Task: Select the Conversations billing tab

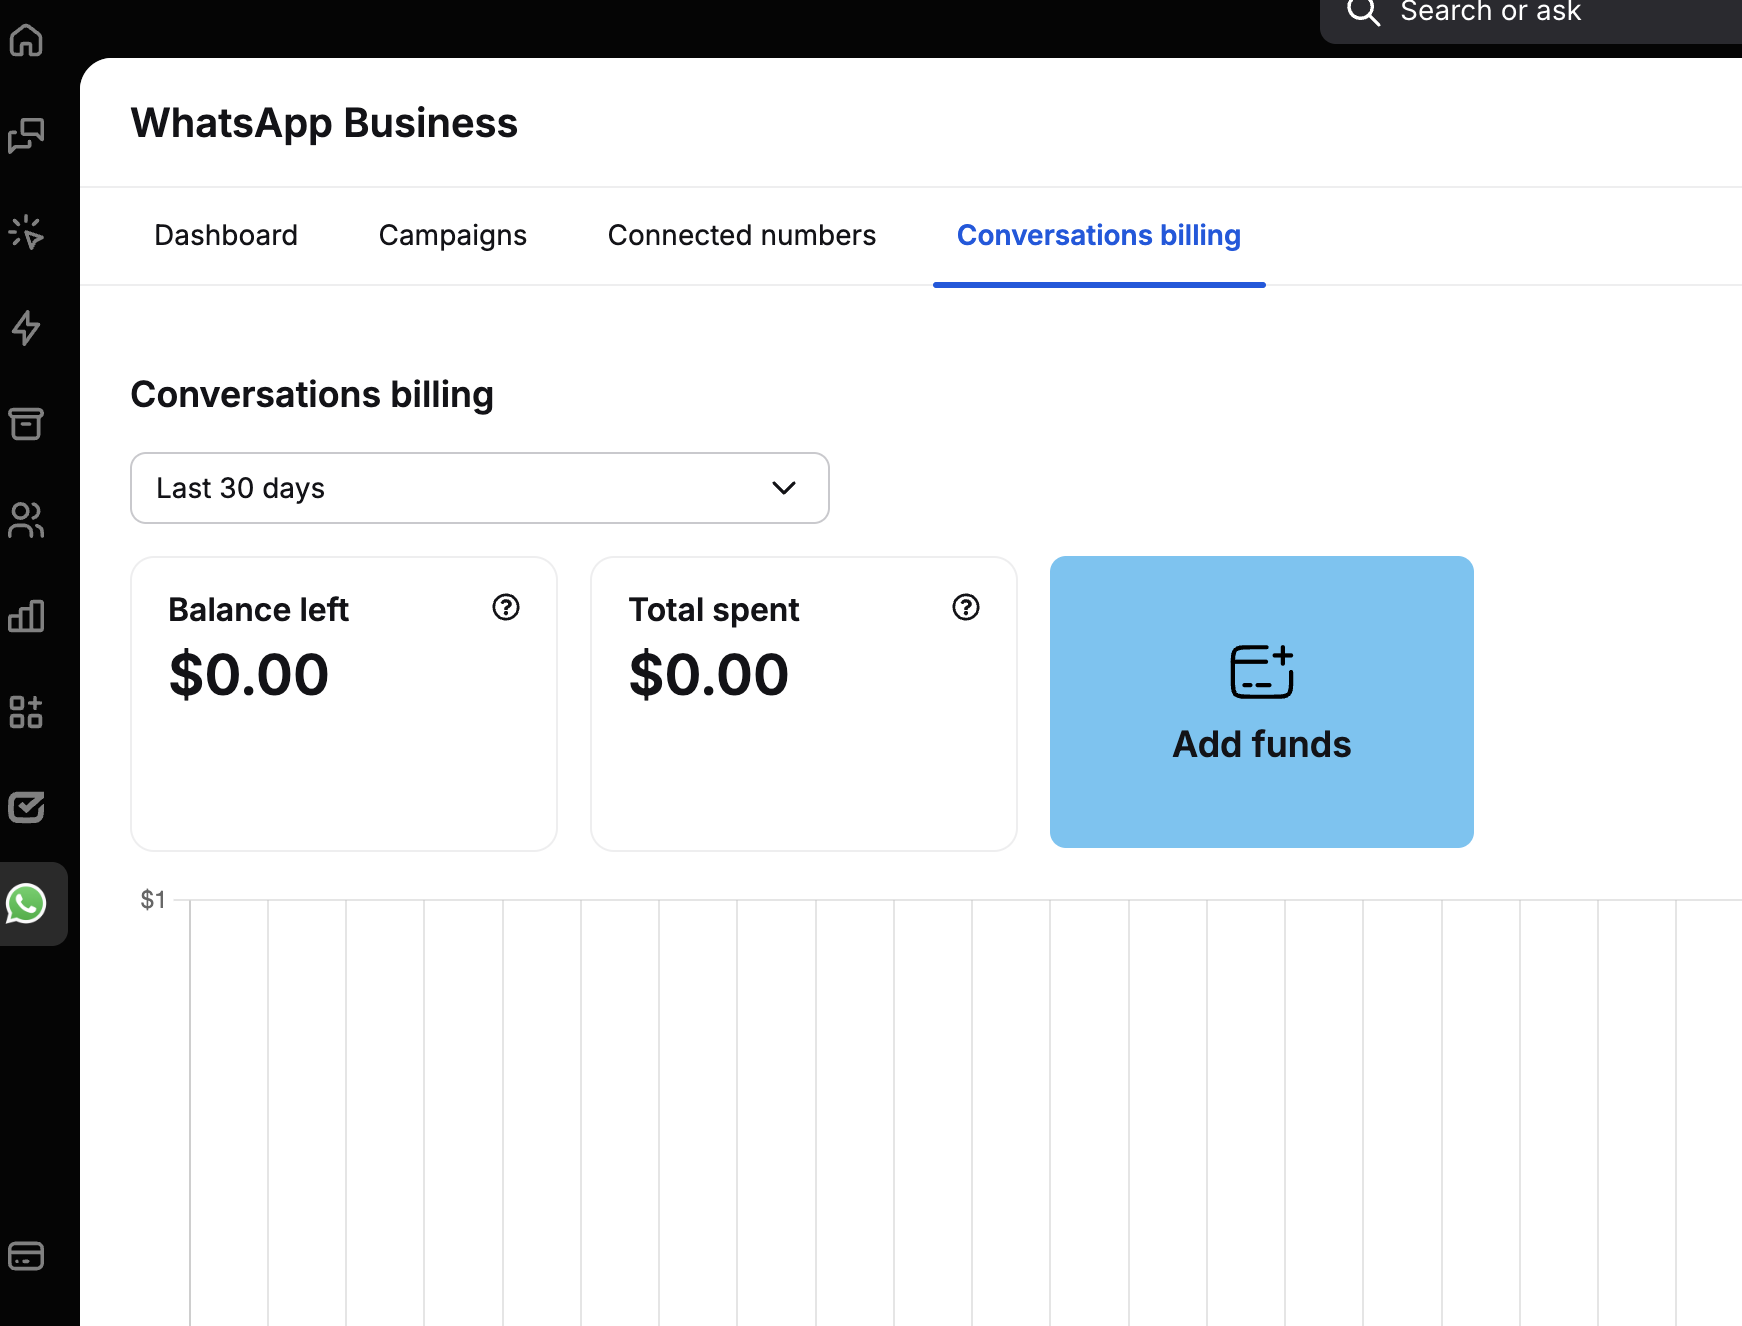Action: click(1099, 235)
